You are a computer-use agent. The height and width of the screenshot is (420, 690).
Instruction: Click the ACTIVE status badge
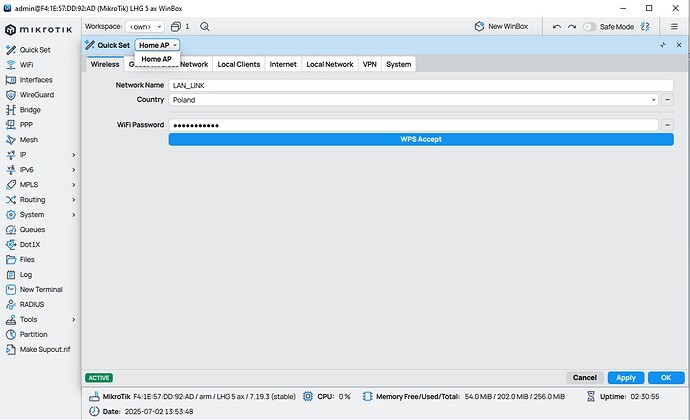click(99, 378)
